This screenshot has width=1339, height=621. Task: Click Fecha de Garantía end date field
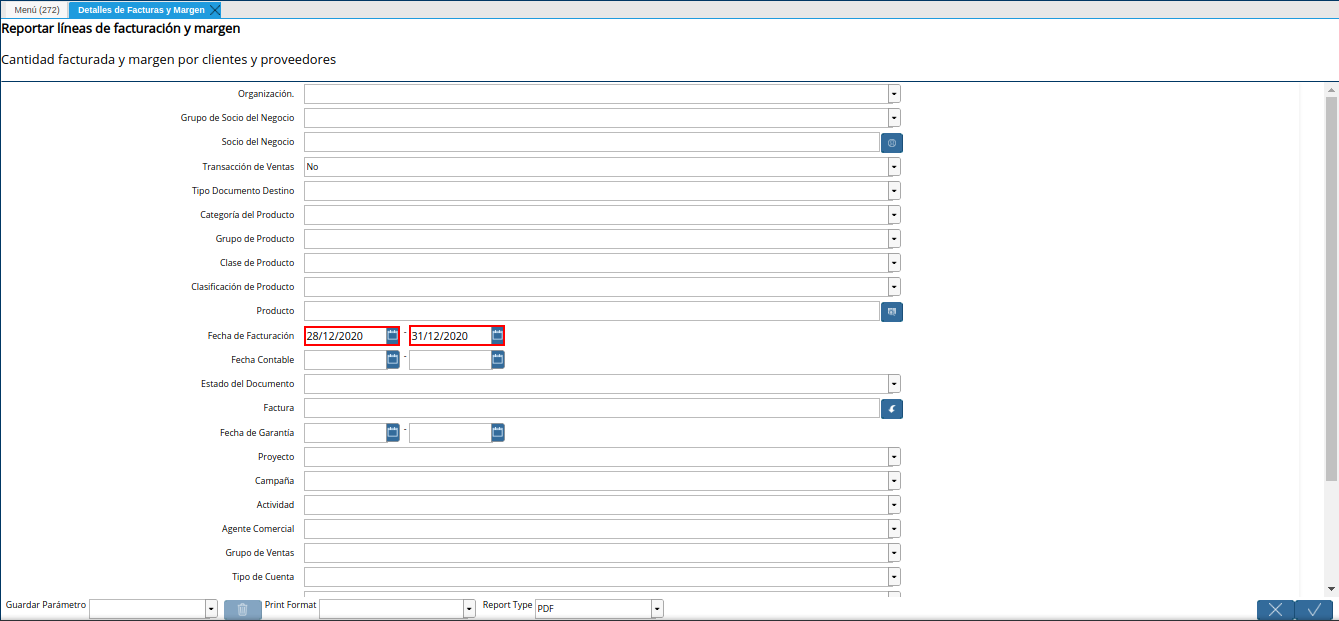pos(450,433)
